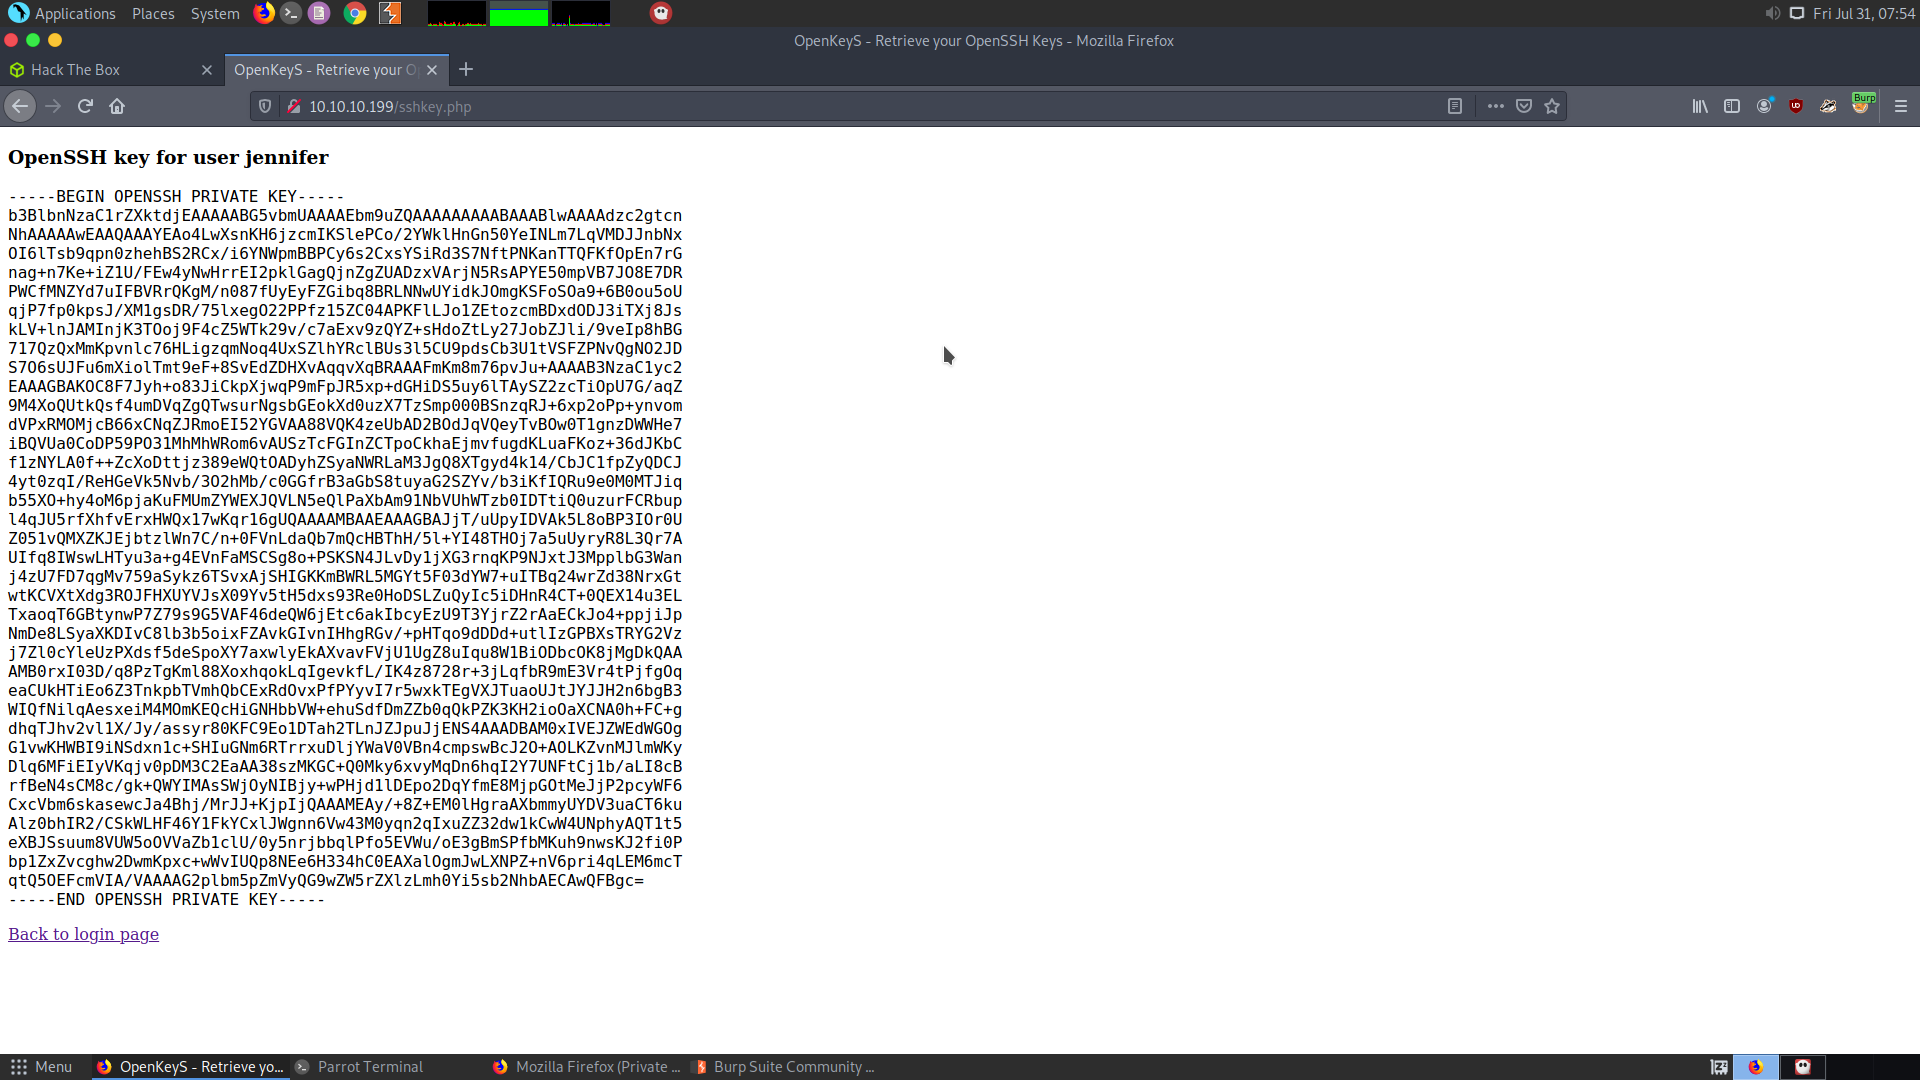
Task: Save the page to Pocket
Action: click(1524, 106)
